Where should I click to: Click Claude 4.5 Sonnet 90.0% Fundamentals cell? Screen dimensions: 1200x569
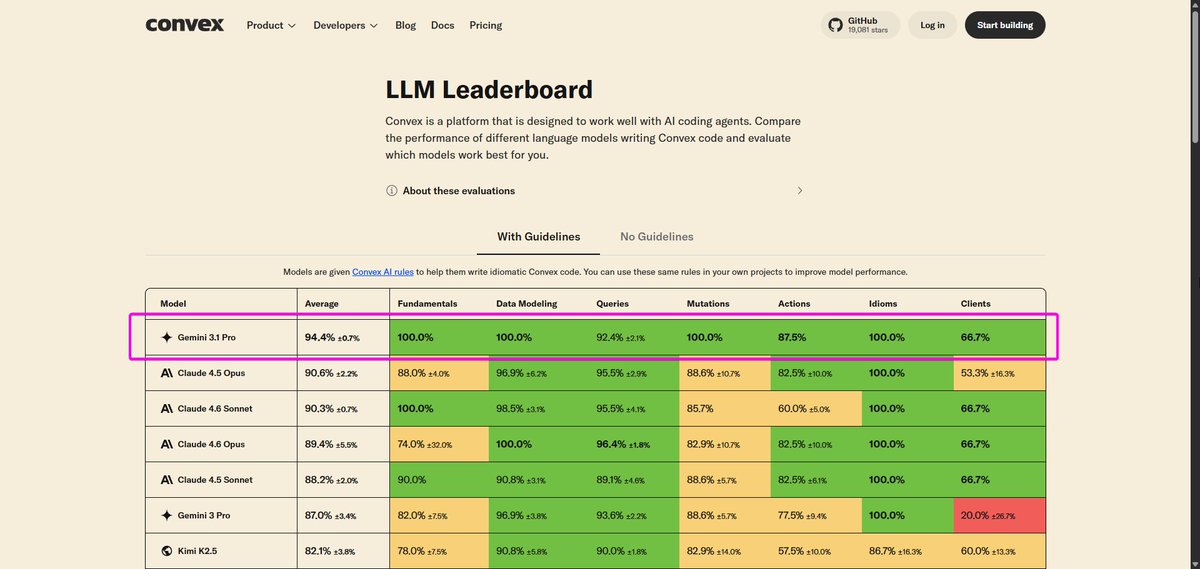(439, 480)
